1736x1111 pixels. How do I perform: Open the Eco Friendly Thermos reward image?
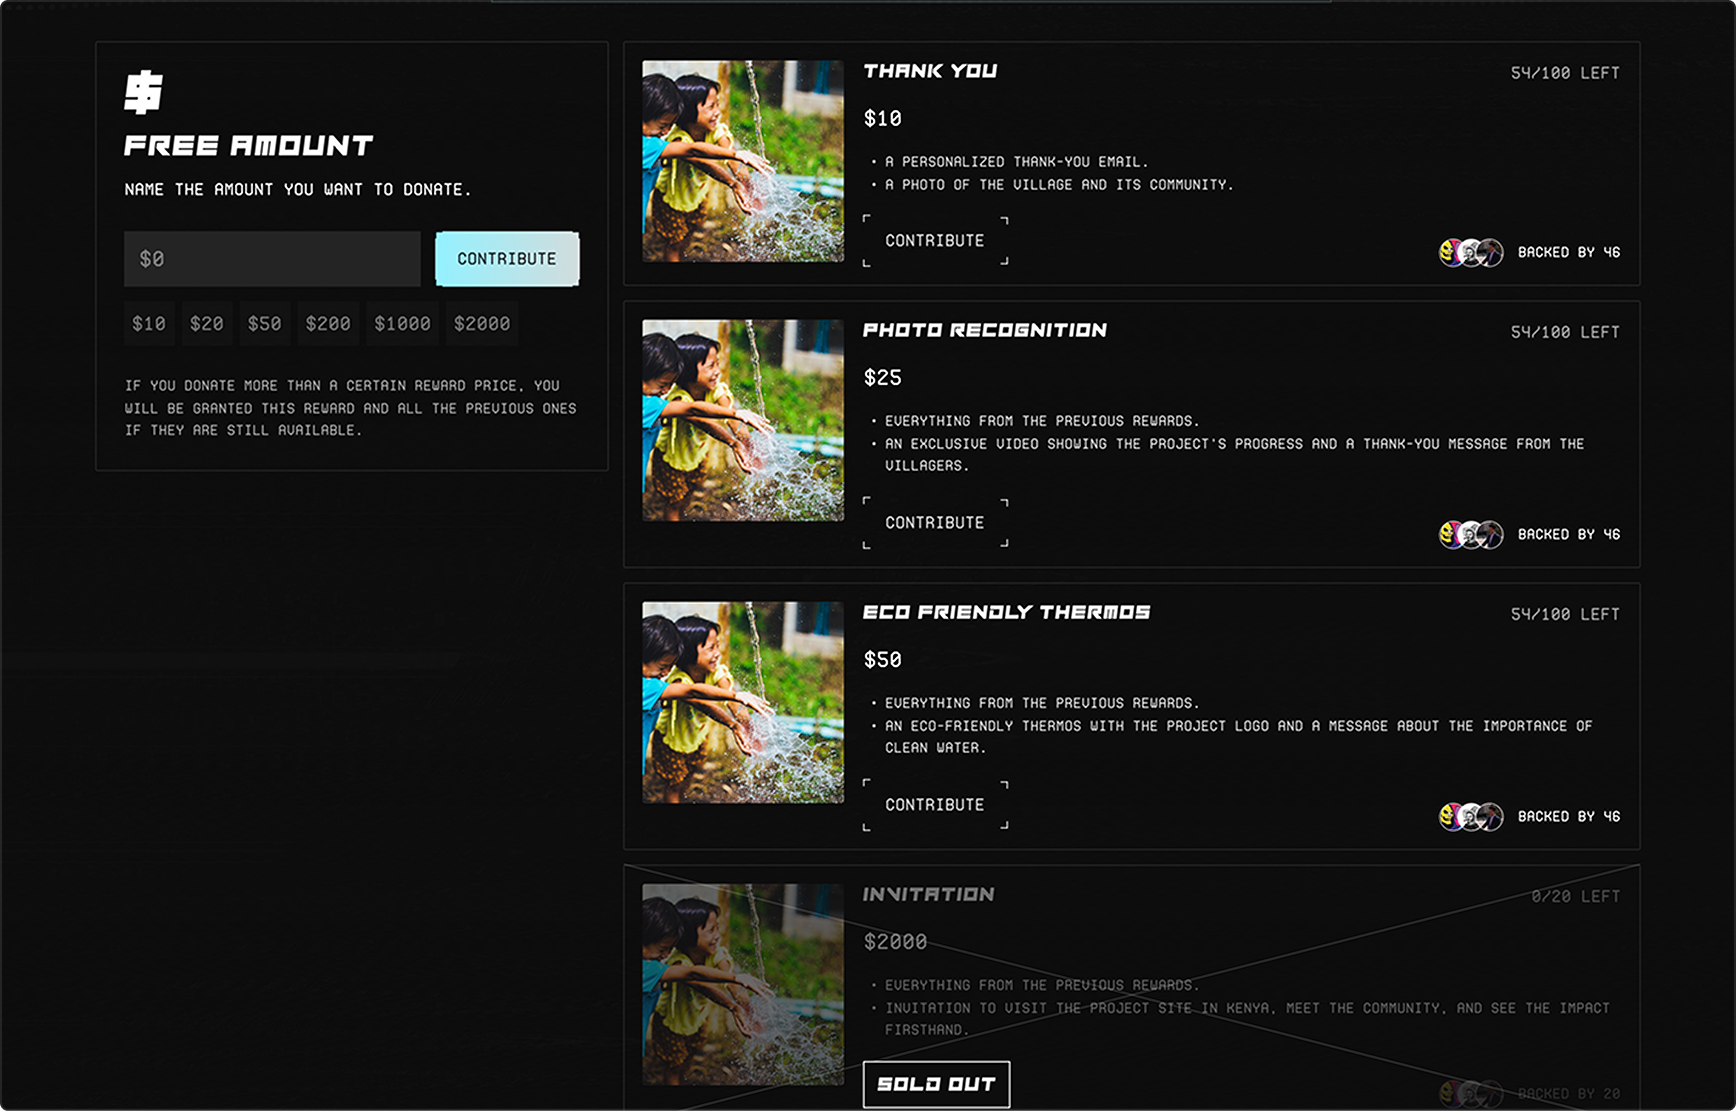(742, 702)
